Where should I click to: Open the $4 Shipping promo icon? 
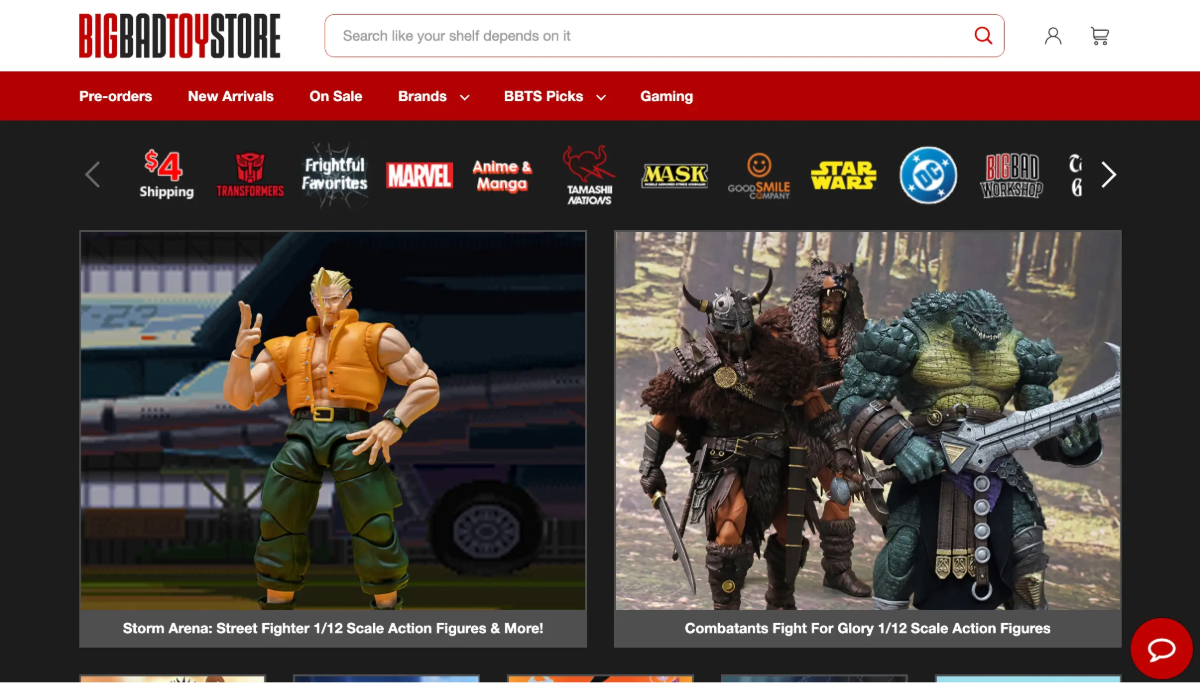[166, 175]
